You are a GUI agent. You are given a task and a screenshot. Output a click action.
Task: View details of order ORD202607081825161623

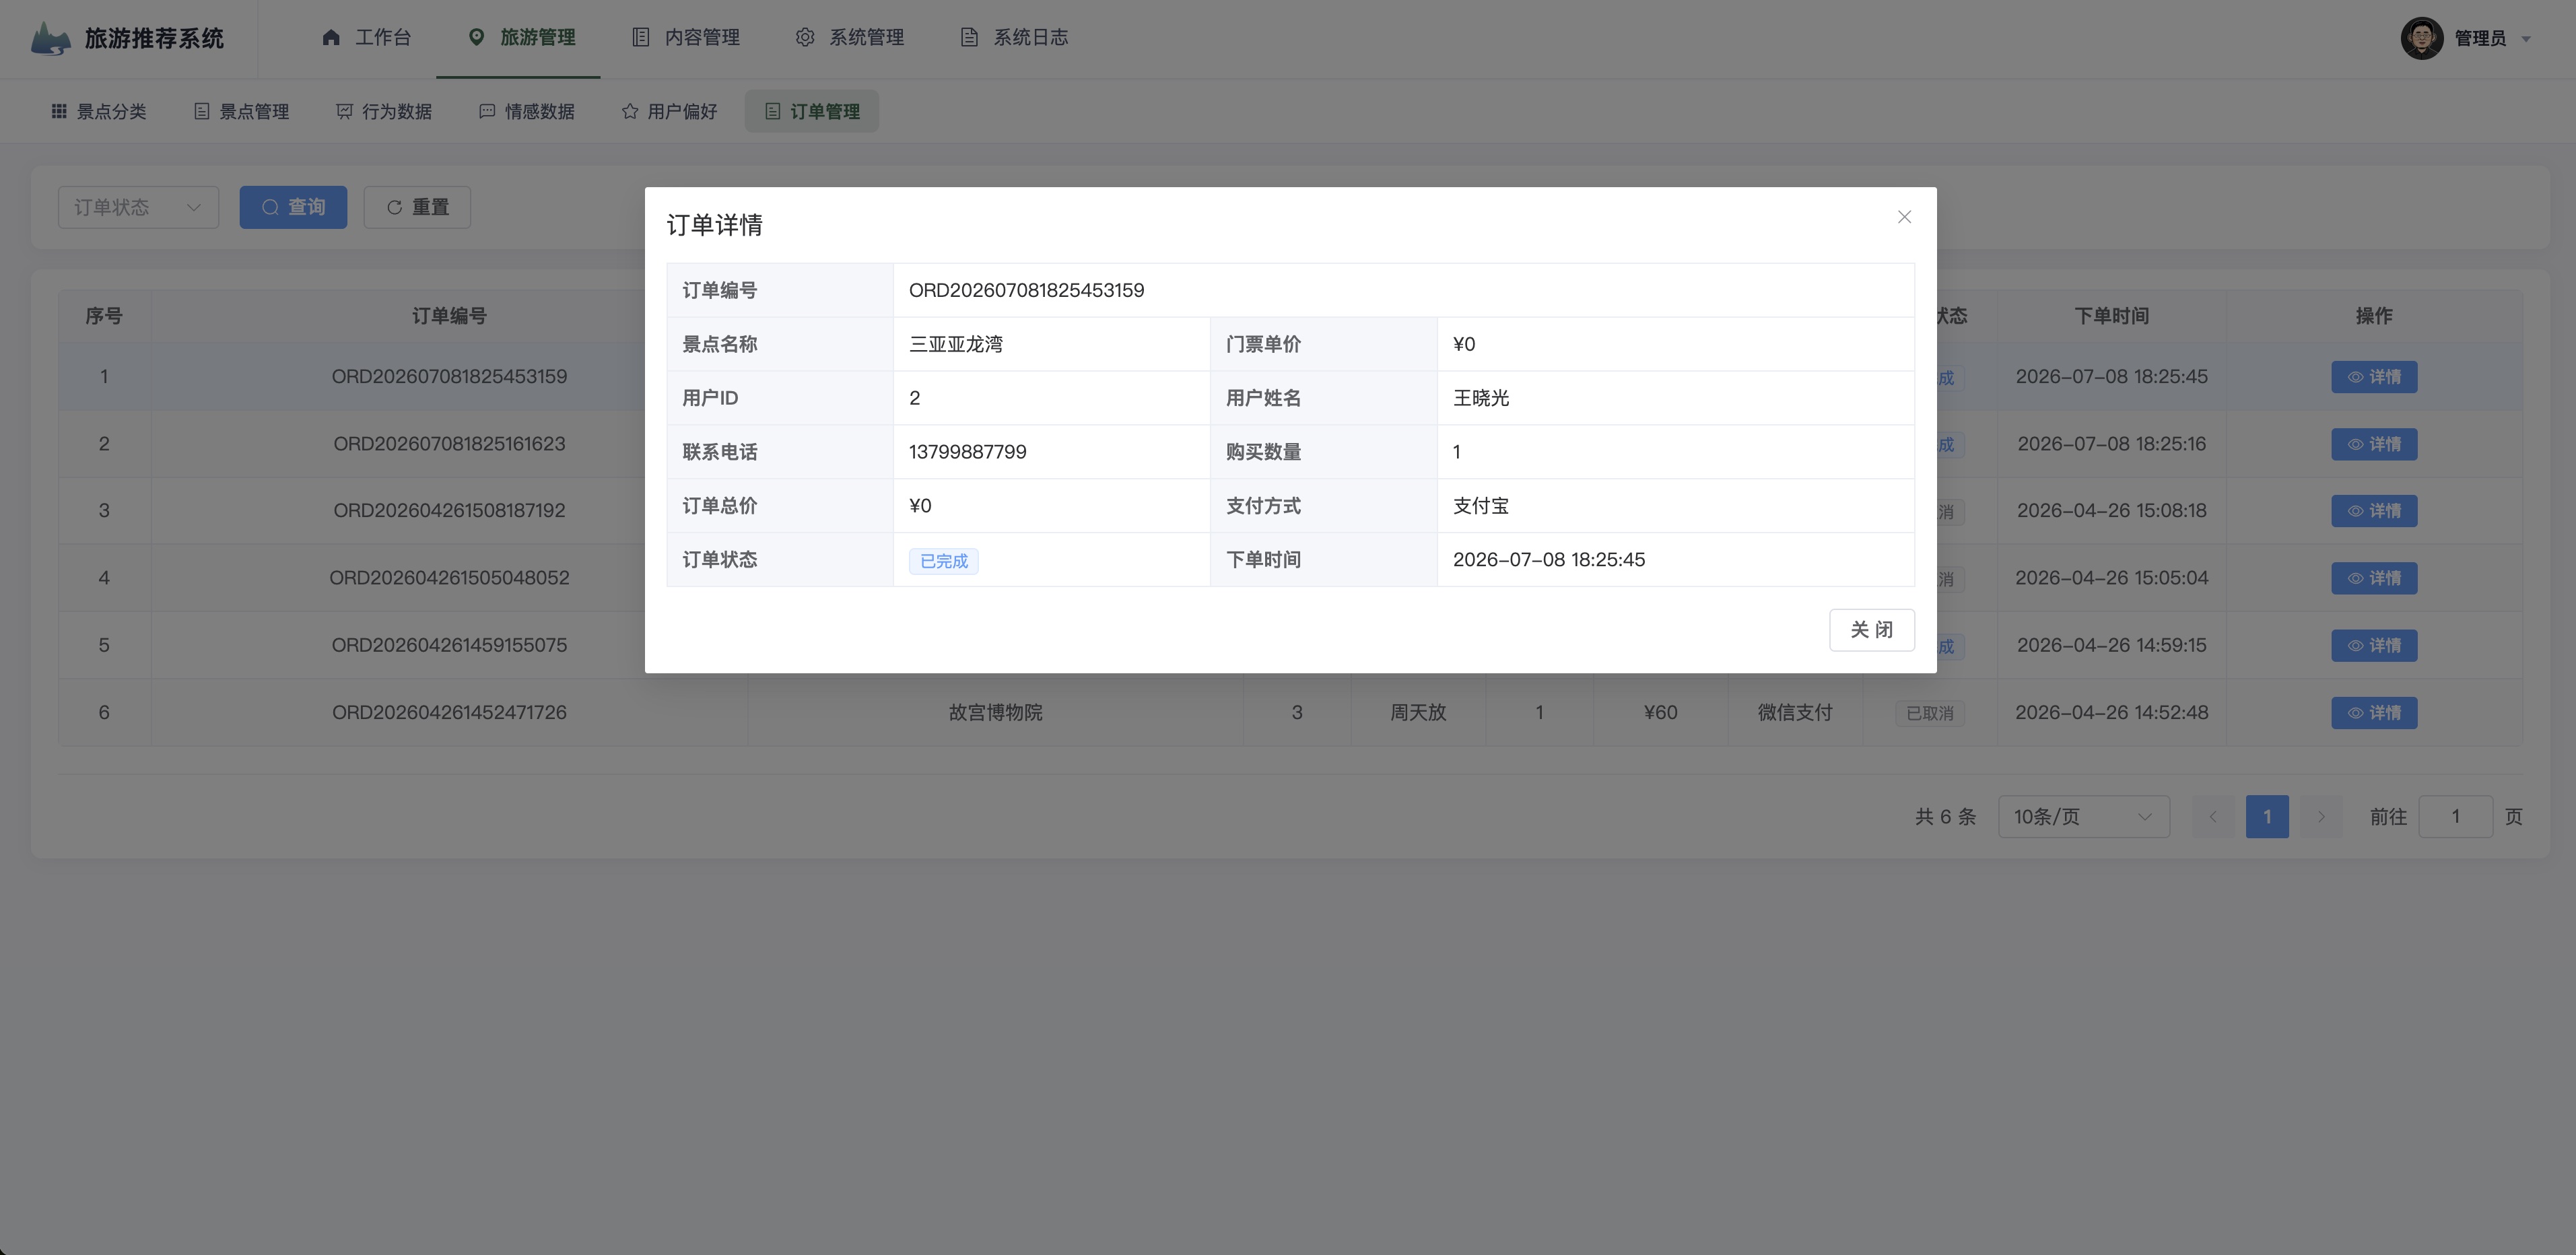pyautogui.click(x=2374, y=444)
